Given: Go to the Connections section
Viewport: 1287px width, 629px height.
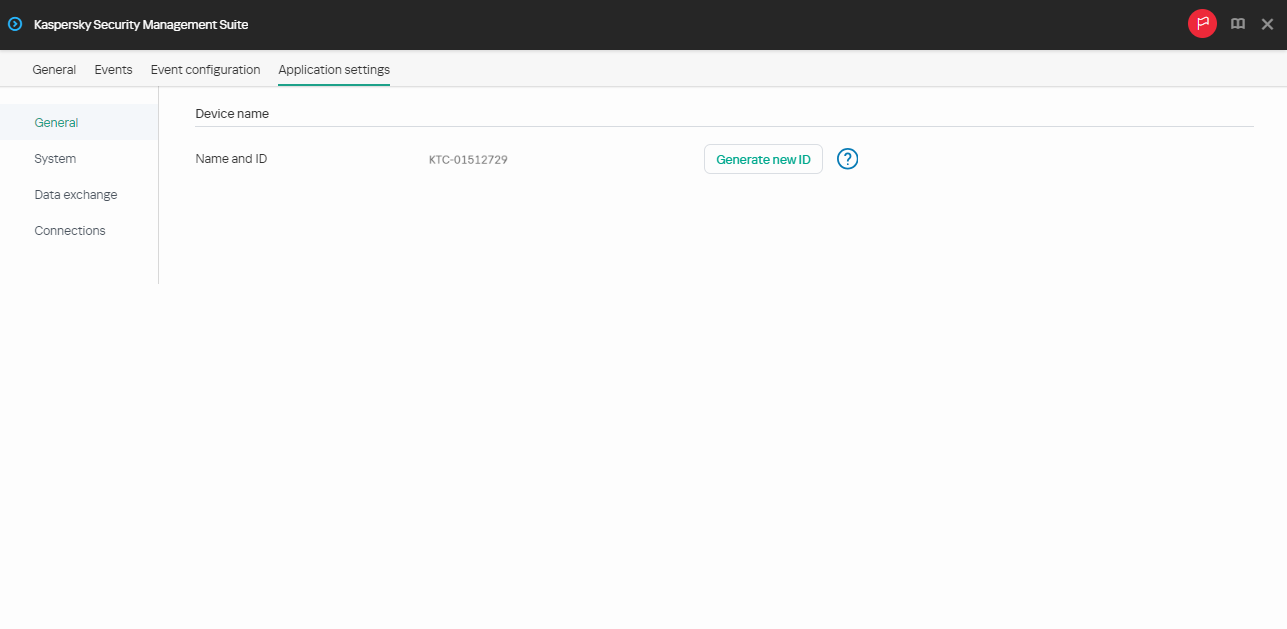Looking at the screenshot, I should [70, 230].
